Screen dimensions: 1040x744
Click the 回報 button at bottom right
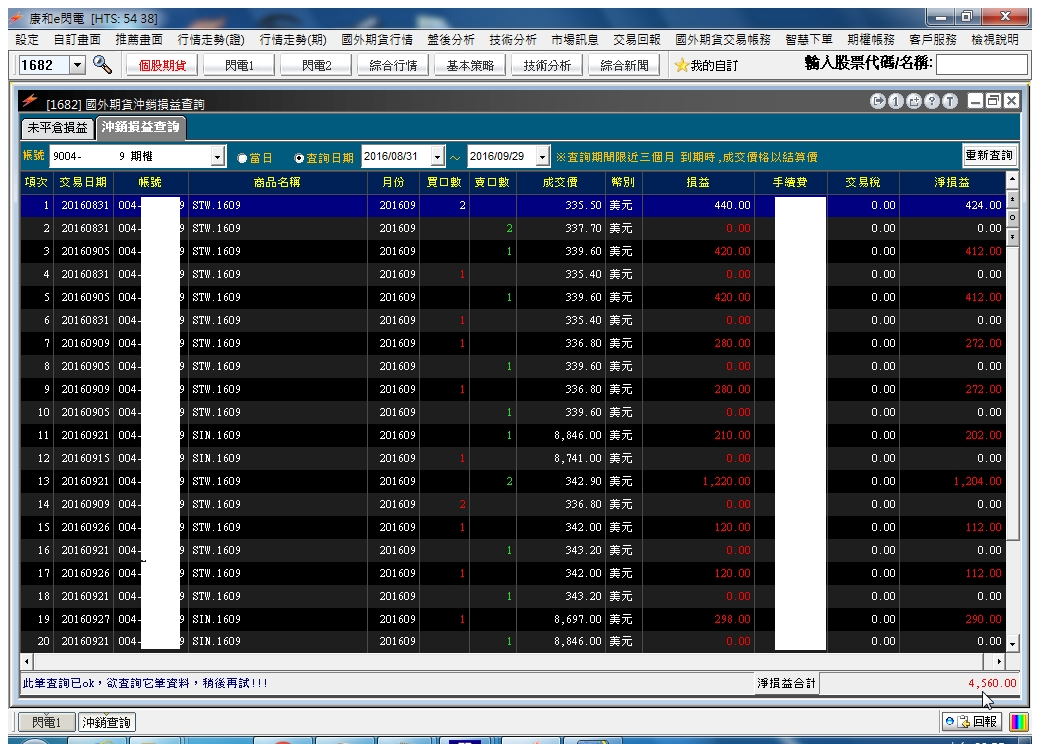[x=971, y=721]
